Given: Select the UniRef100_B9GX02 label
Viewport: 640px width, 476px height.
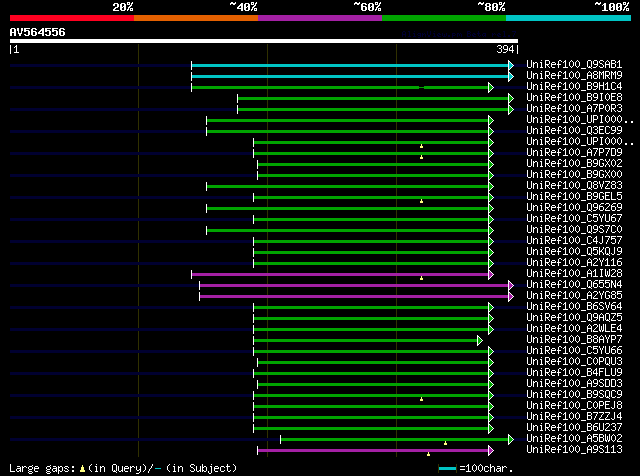Looking at the screenshot, I should [574, 164].
